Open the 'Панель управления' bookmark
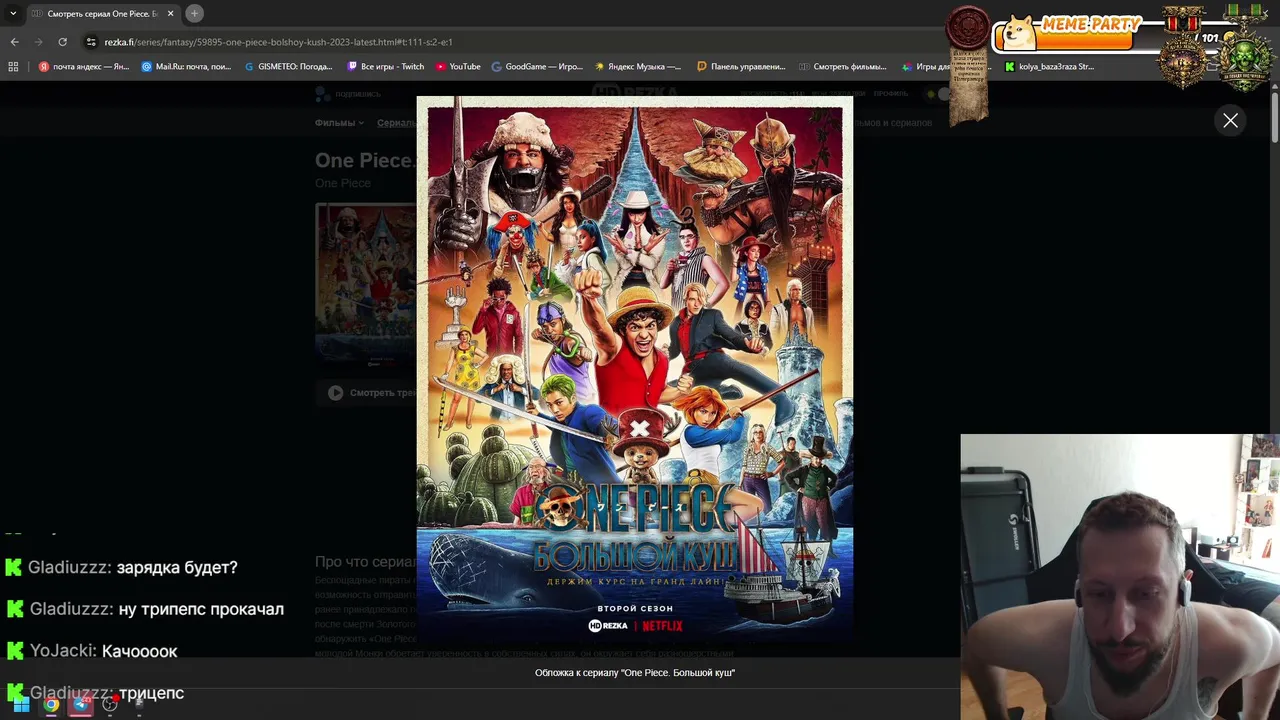Image resolution: width=1280 pixels, height=720 pixels. point(741,67)
